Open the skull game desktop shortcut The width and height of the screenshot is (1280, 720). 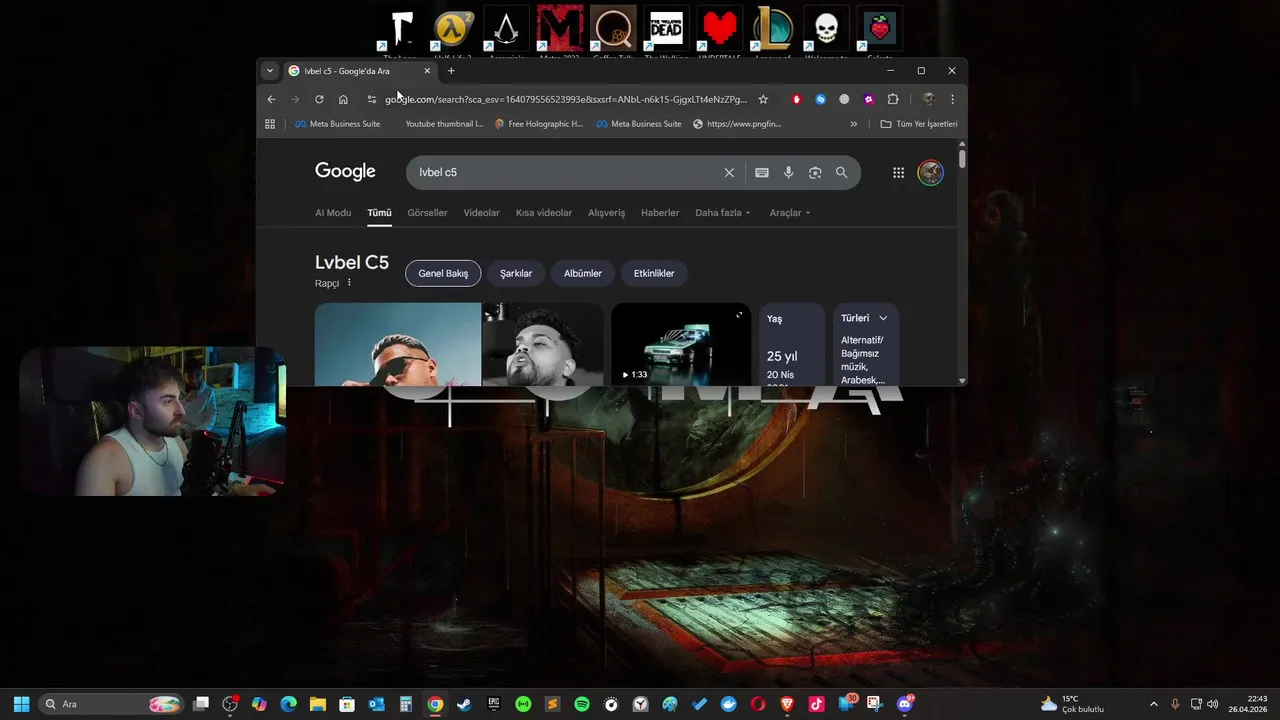[x=826, y=29]
